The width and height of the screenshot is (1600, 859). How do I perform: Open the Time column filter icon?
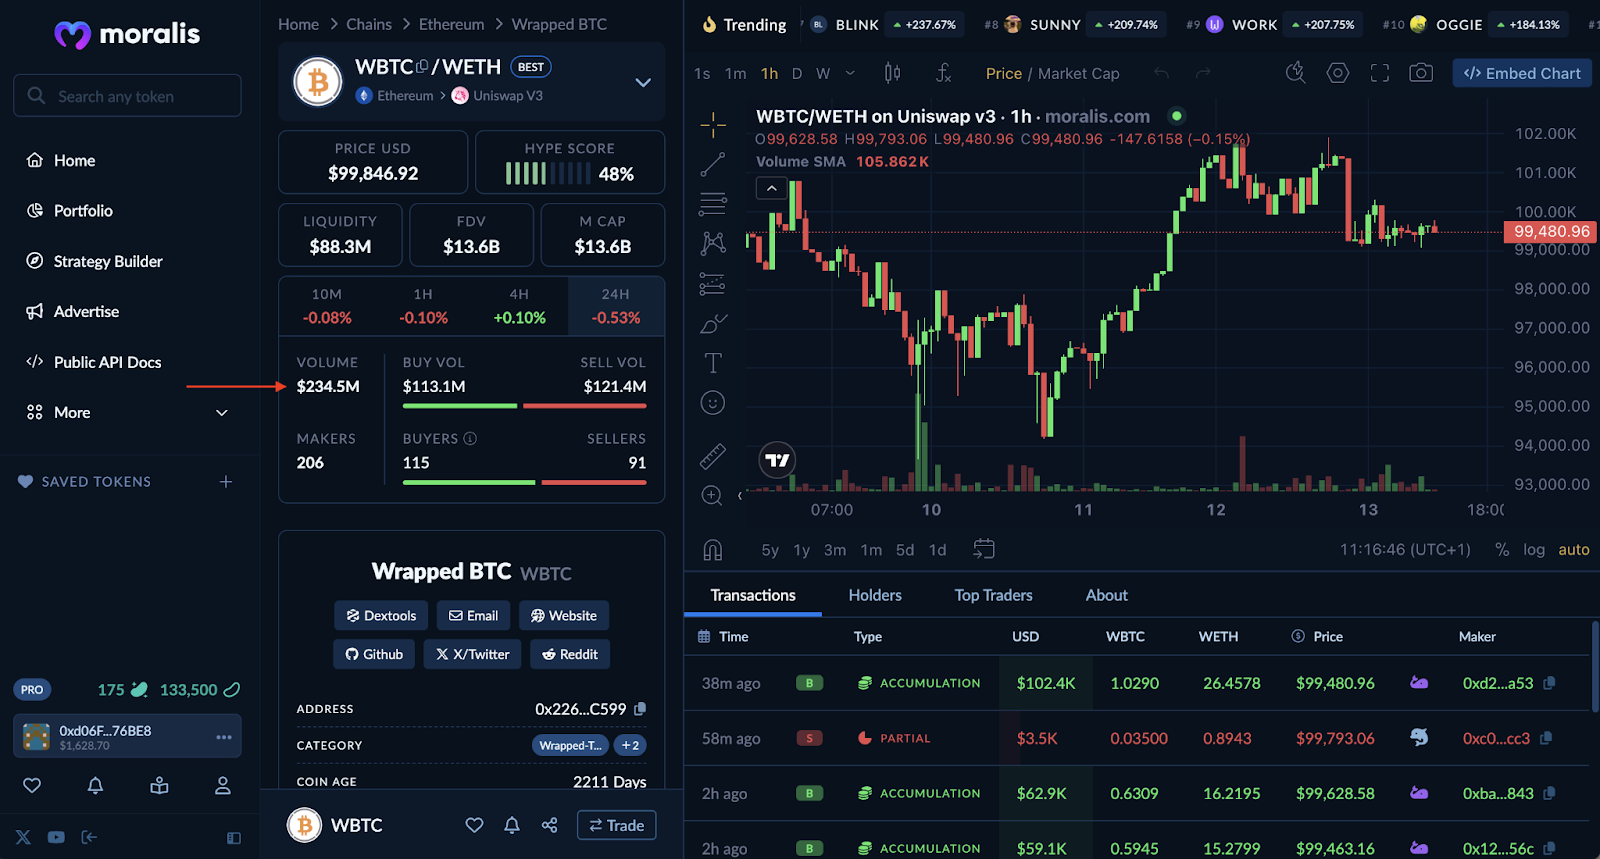coord(704,636)
